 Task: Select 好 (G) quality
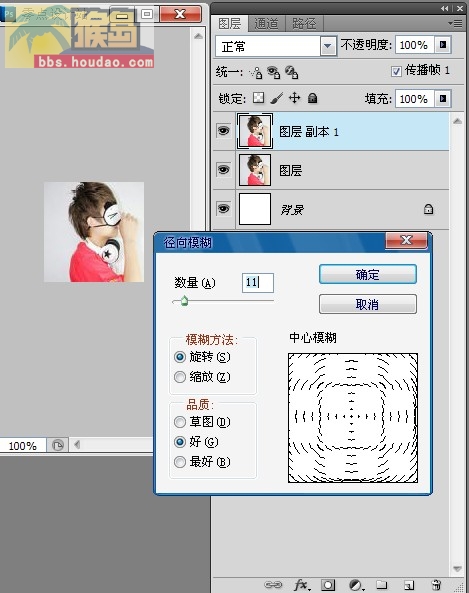(180, 442)
